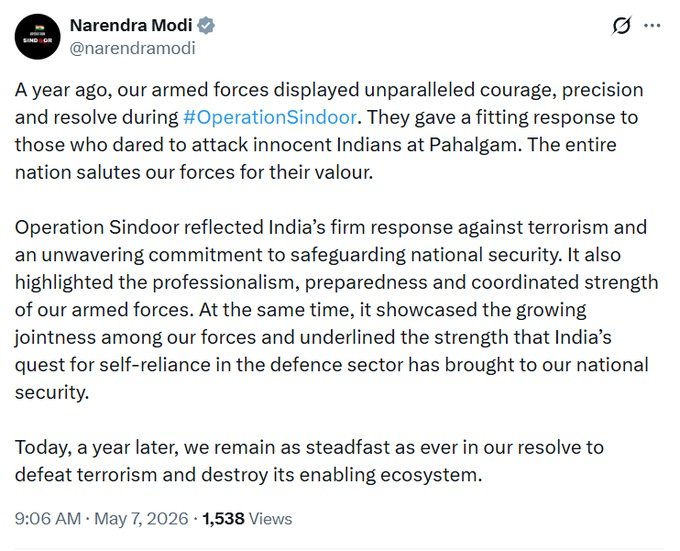Visit the @narendramodi handle link
Viewport: 680px width, 551px height.
pyautogui.click(x=133, y=48)
